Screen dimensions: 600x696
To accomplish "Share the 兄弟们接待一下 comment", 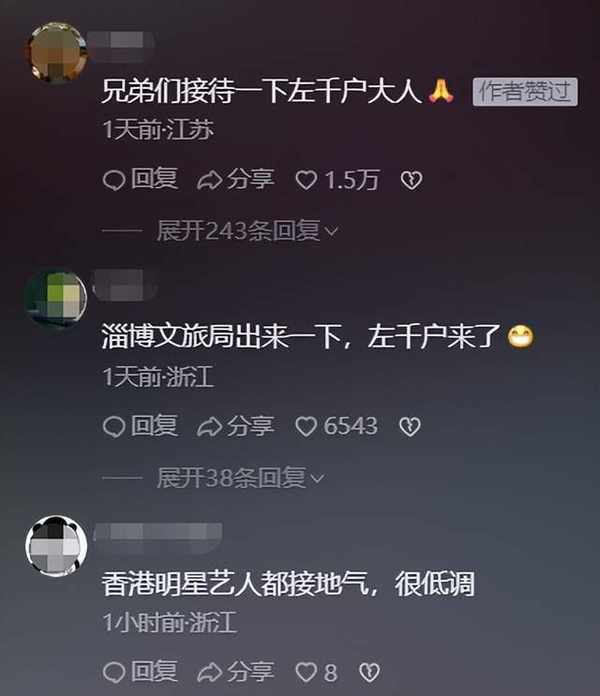I will (x=236, y=180).
